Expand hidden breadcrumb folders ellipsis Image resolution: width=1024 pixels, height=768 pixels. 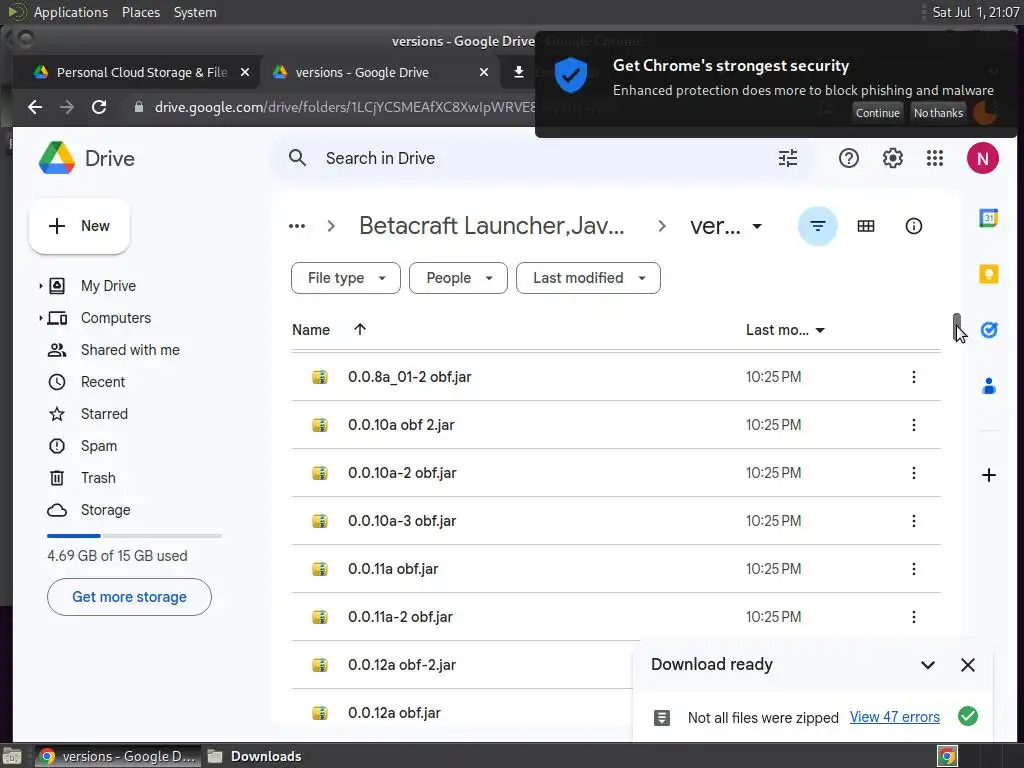coord(296,226)
